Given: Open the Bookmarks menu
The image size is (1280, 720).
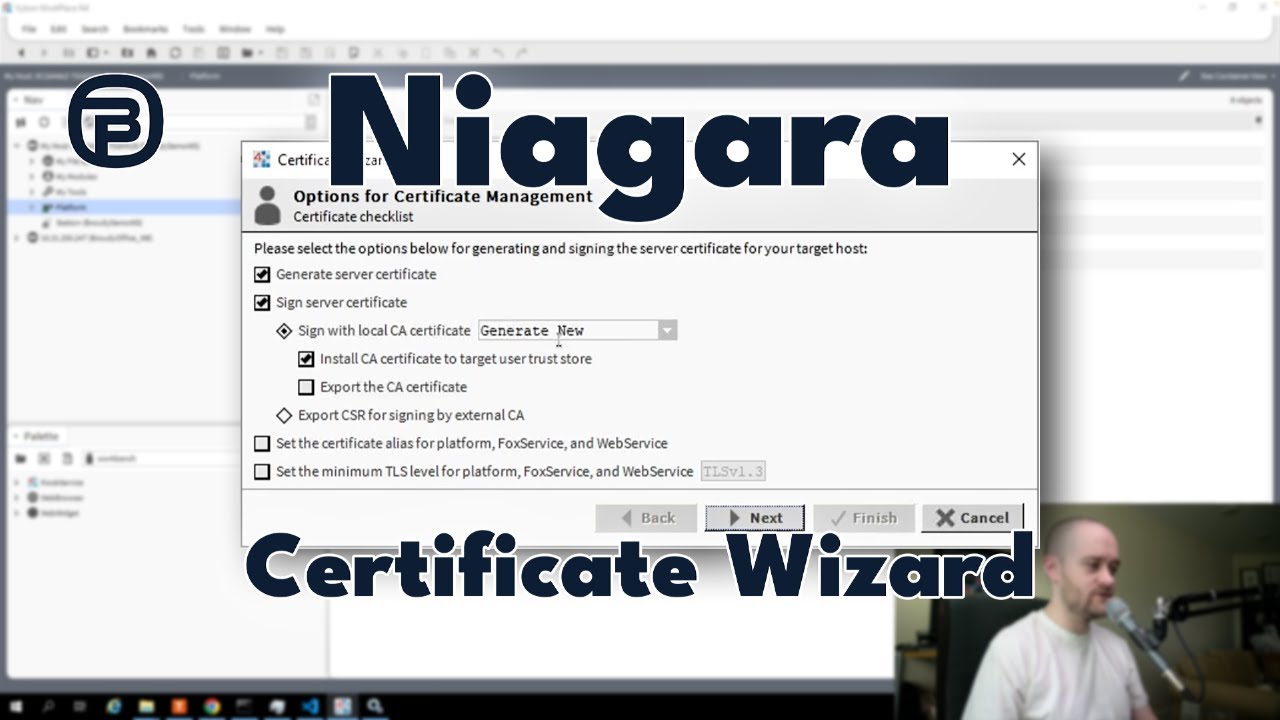Looking at the screenshot, I should [x=145, y=29].
